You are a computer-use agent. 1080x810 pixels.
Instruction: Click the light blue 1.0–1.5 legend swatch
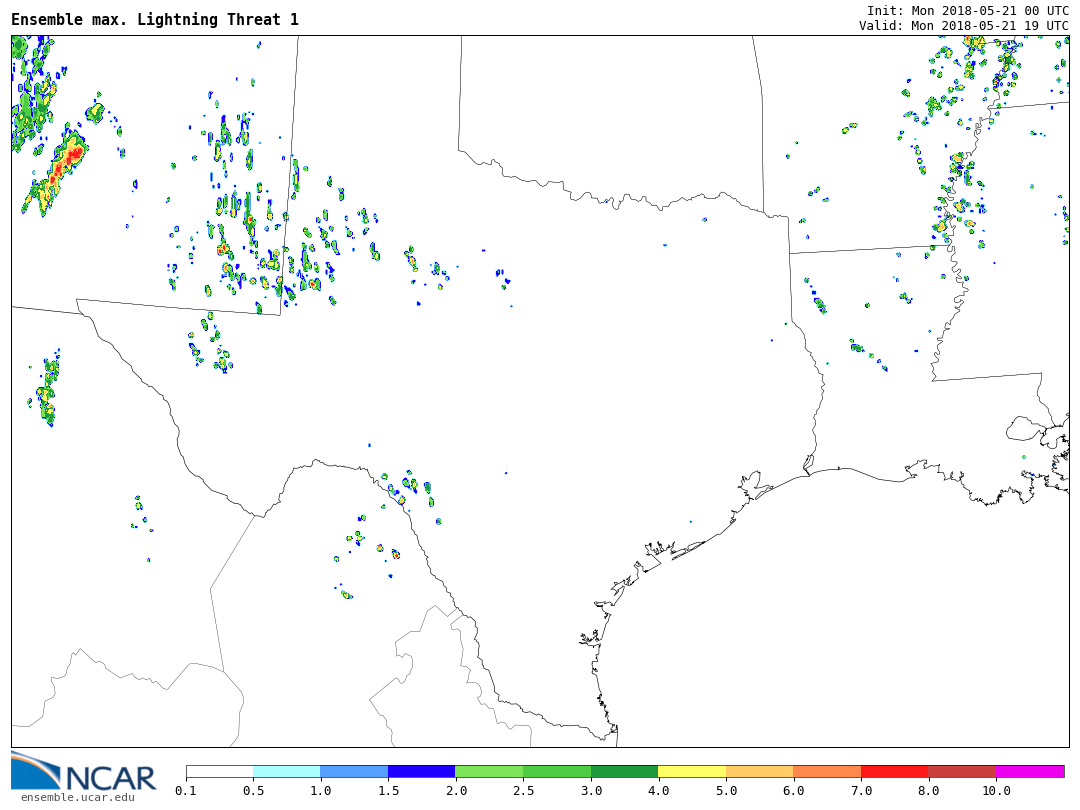pyautogui.click(x=354, y=772)
